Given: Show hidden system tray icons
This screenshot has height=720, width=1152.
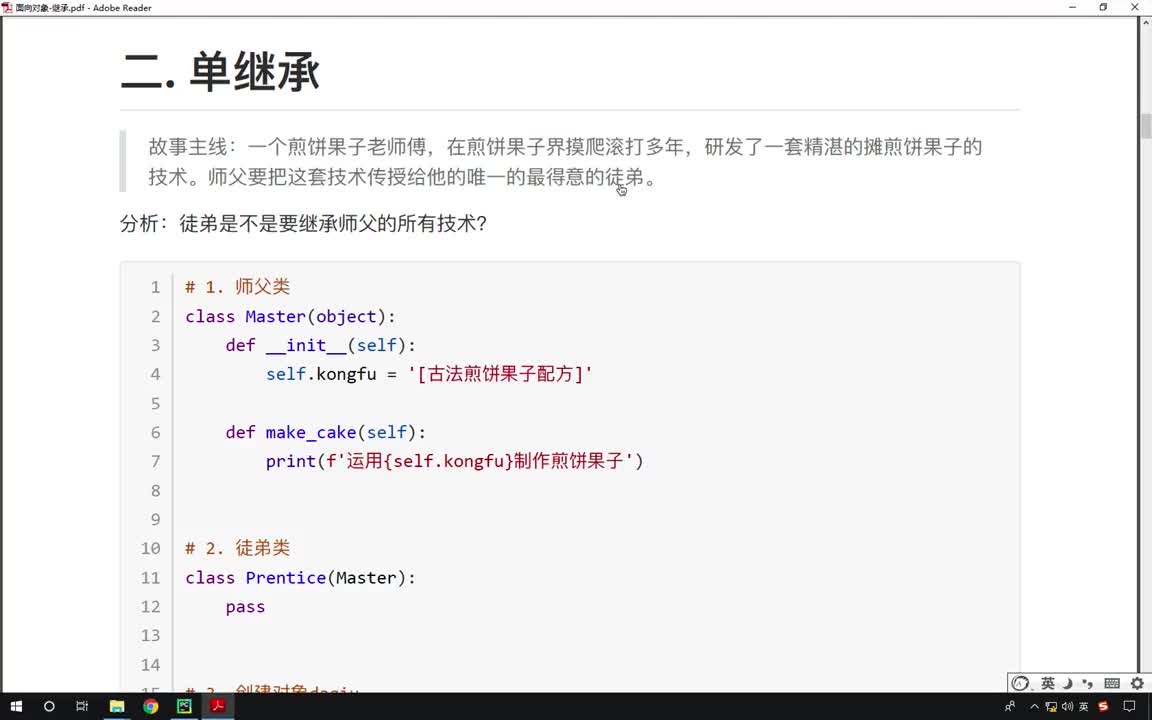Looking at the screenshot, I should pyautogui.click(x=1034, y=706).
